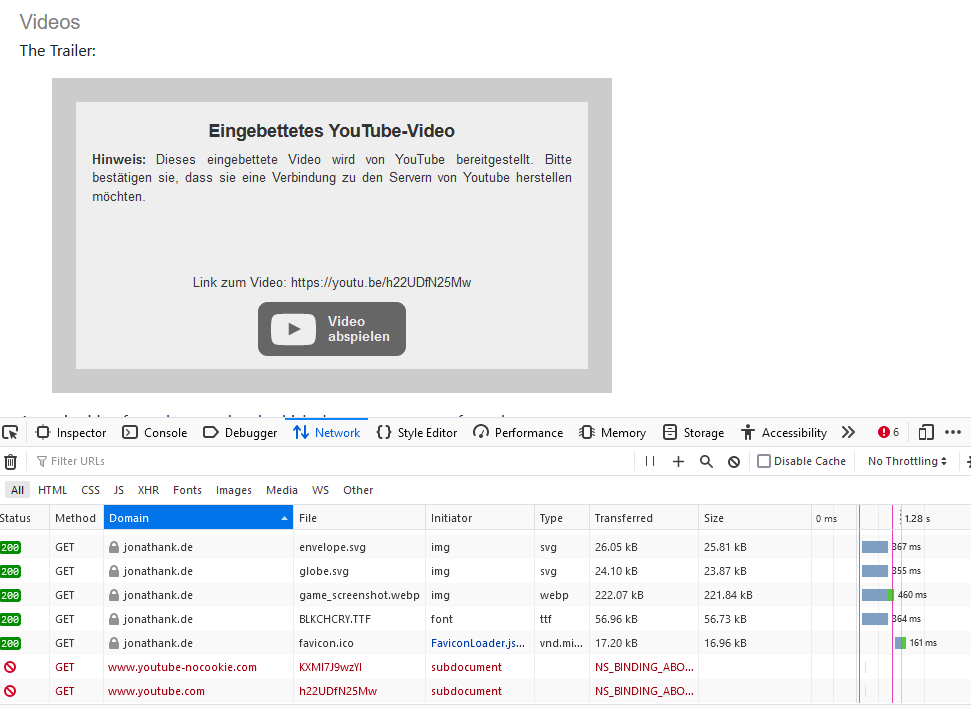Clear network log with trash icon
The image size is (971, 709).
10,462
